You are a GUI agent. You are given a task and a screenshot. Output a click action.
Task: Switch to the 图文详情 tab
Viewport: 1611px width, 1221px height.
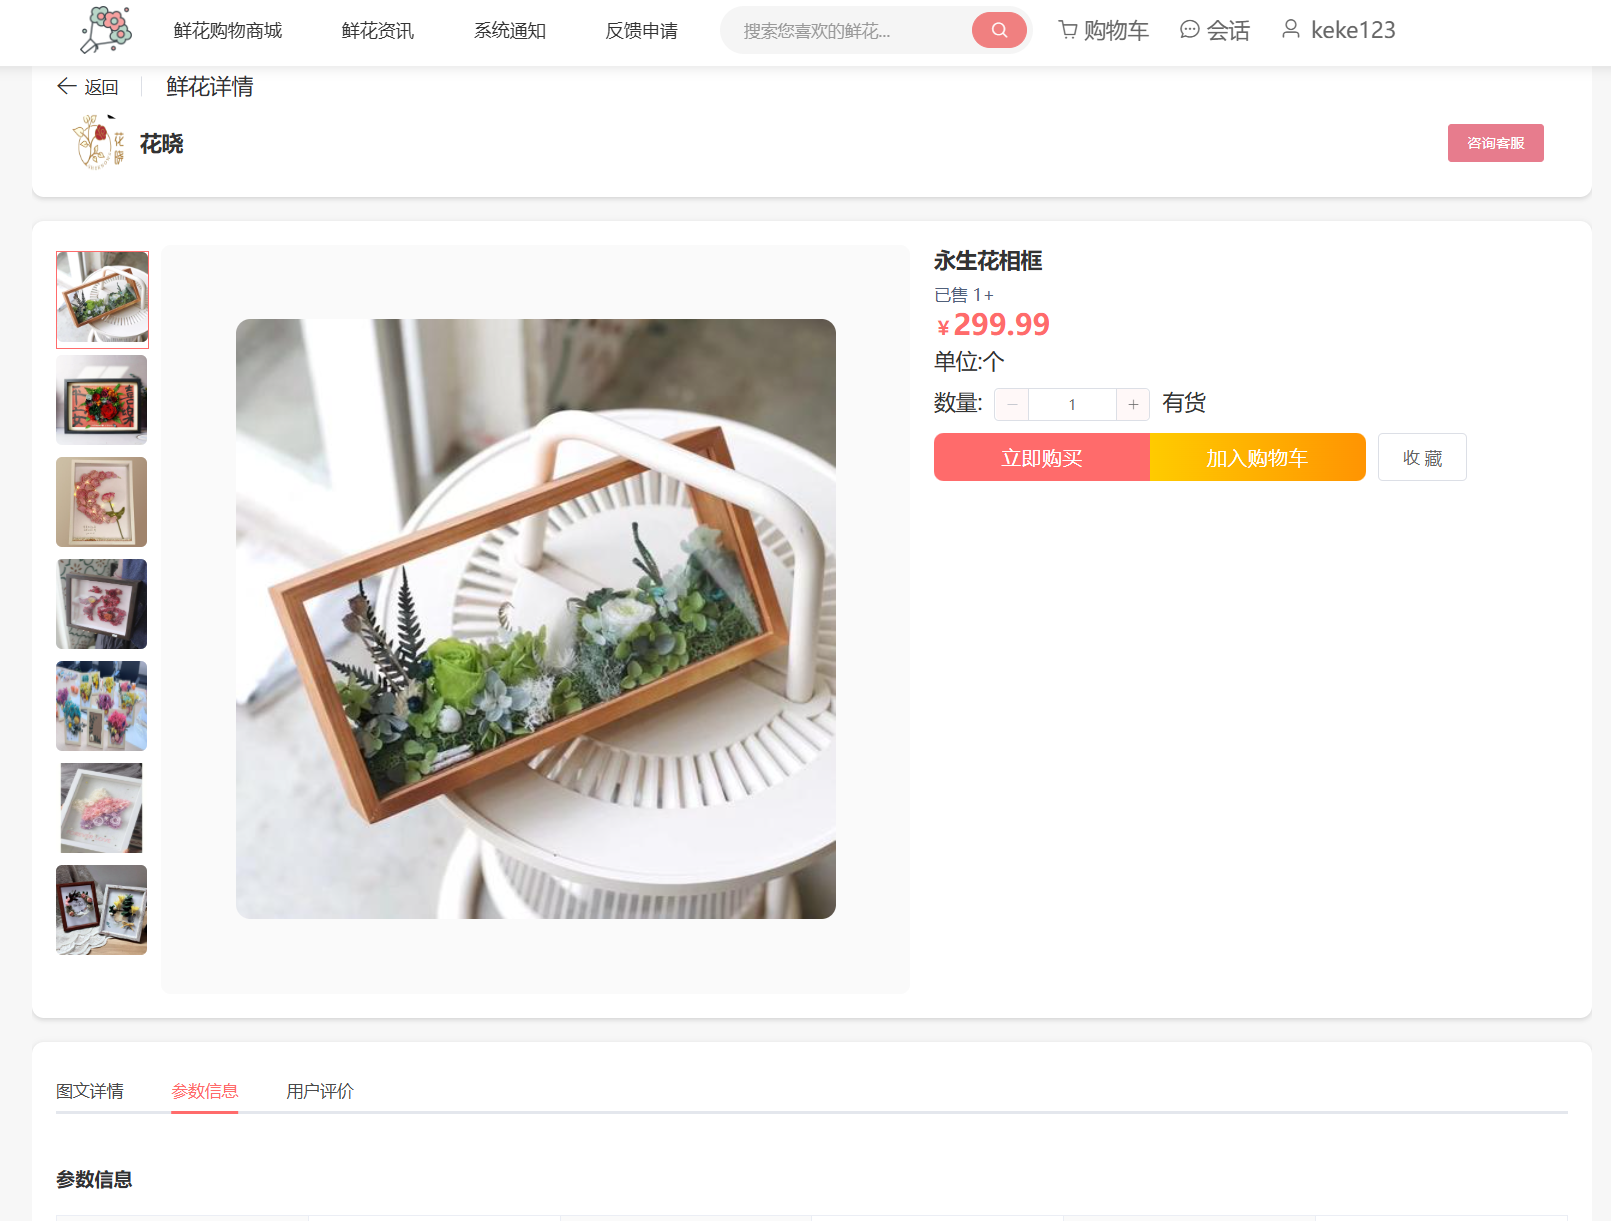pyautogui.click(x=90, y=1091)
